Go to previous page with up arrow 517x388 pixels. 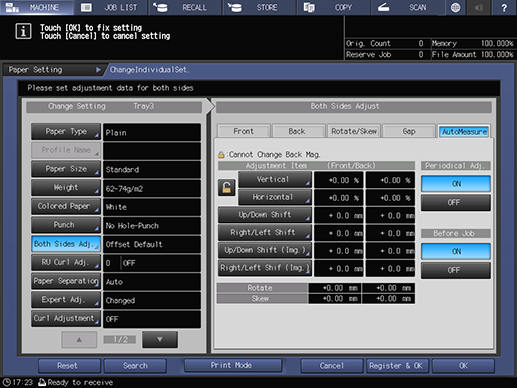tap(79, 340)
